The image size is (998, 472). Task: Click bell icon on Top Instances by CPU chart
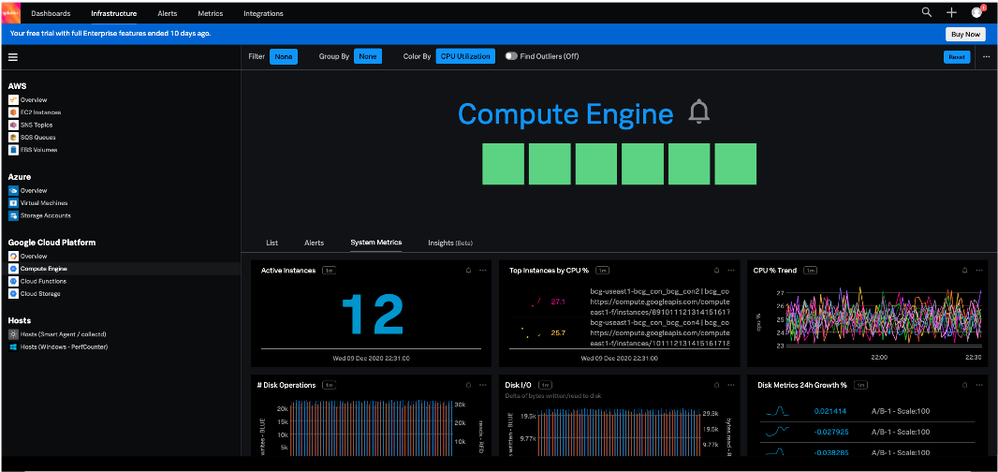(x=716, y=270)
